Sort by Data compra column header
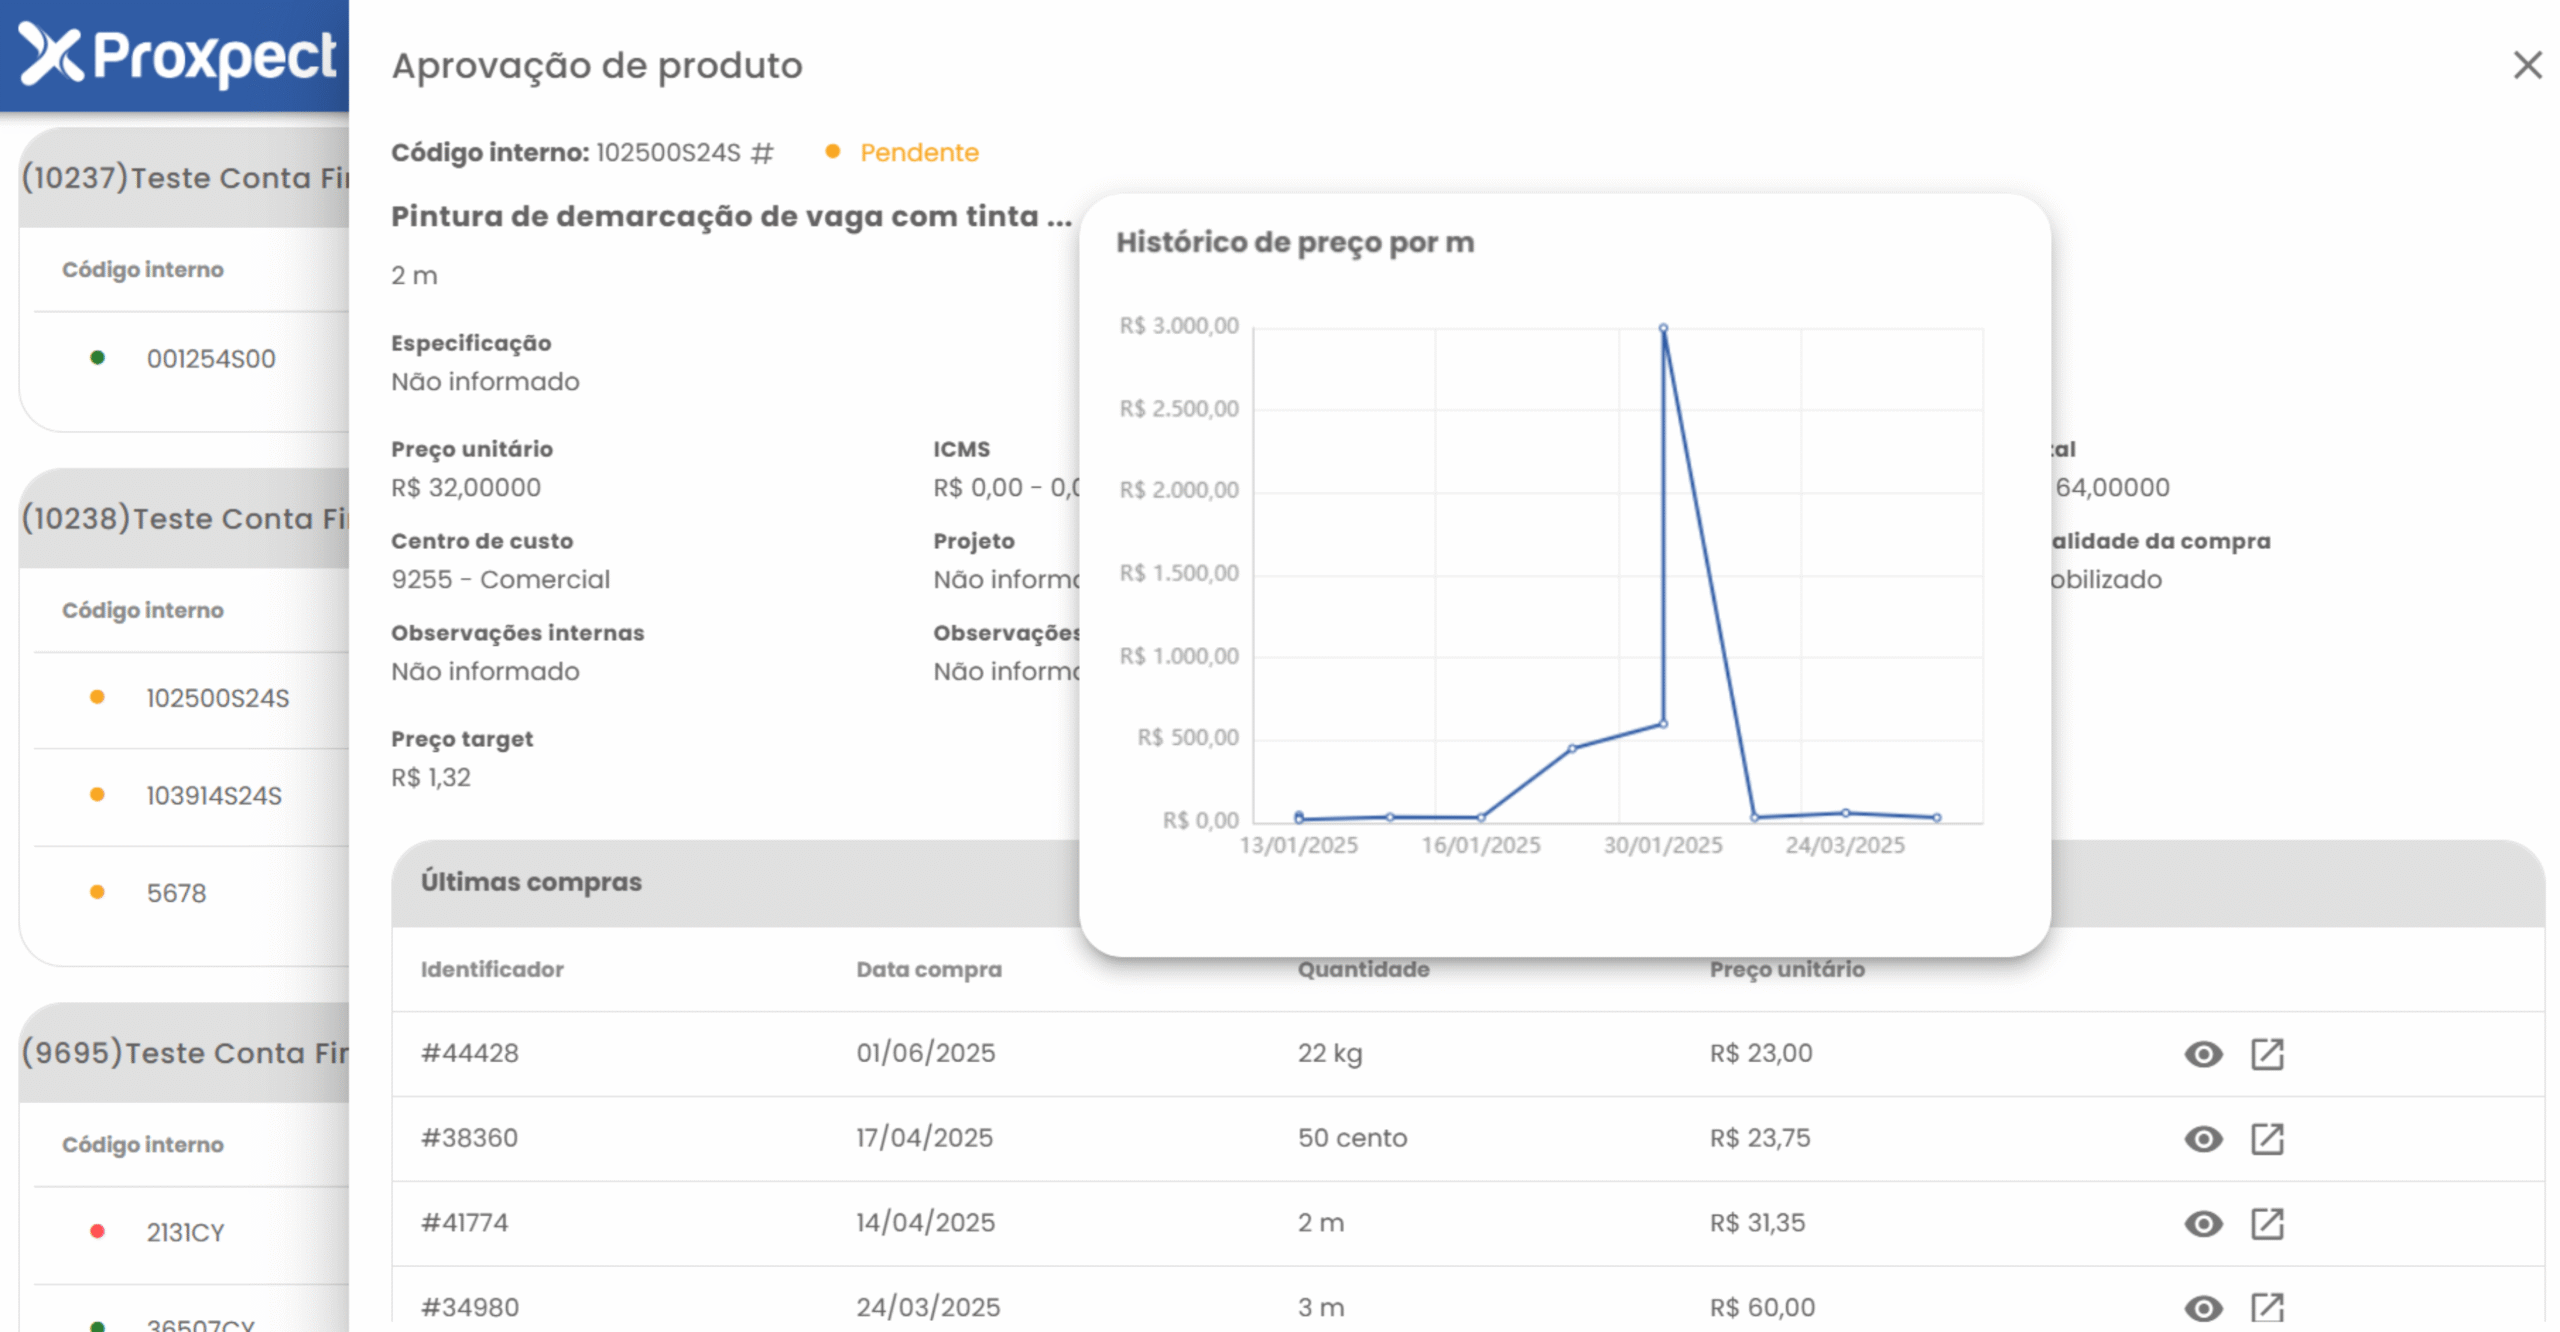This screenshot has height=1332, width=2560. pos(928,969)
